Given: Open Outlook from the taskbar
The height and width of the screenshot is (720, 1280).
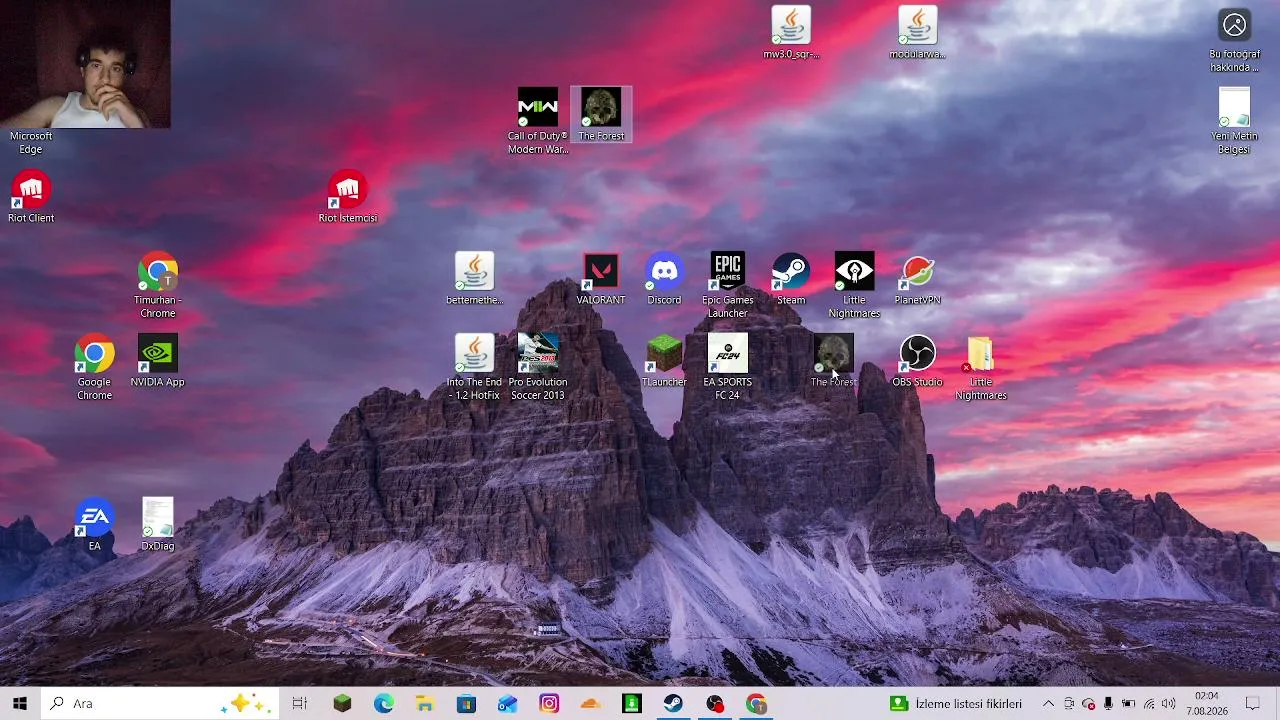Looking at the screenshot, I should 508,704.
